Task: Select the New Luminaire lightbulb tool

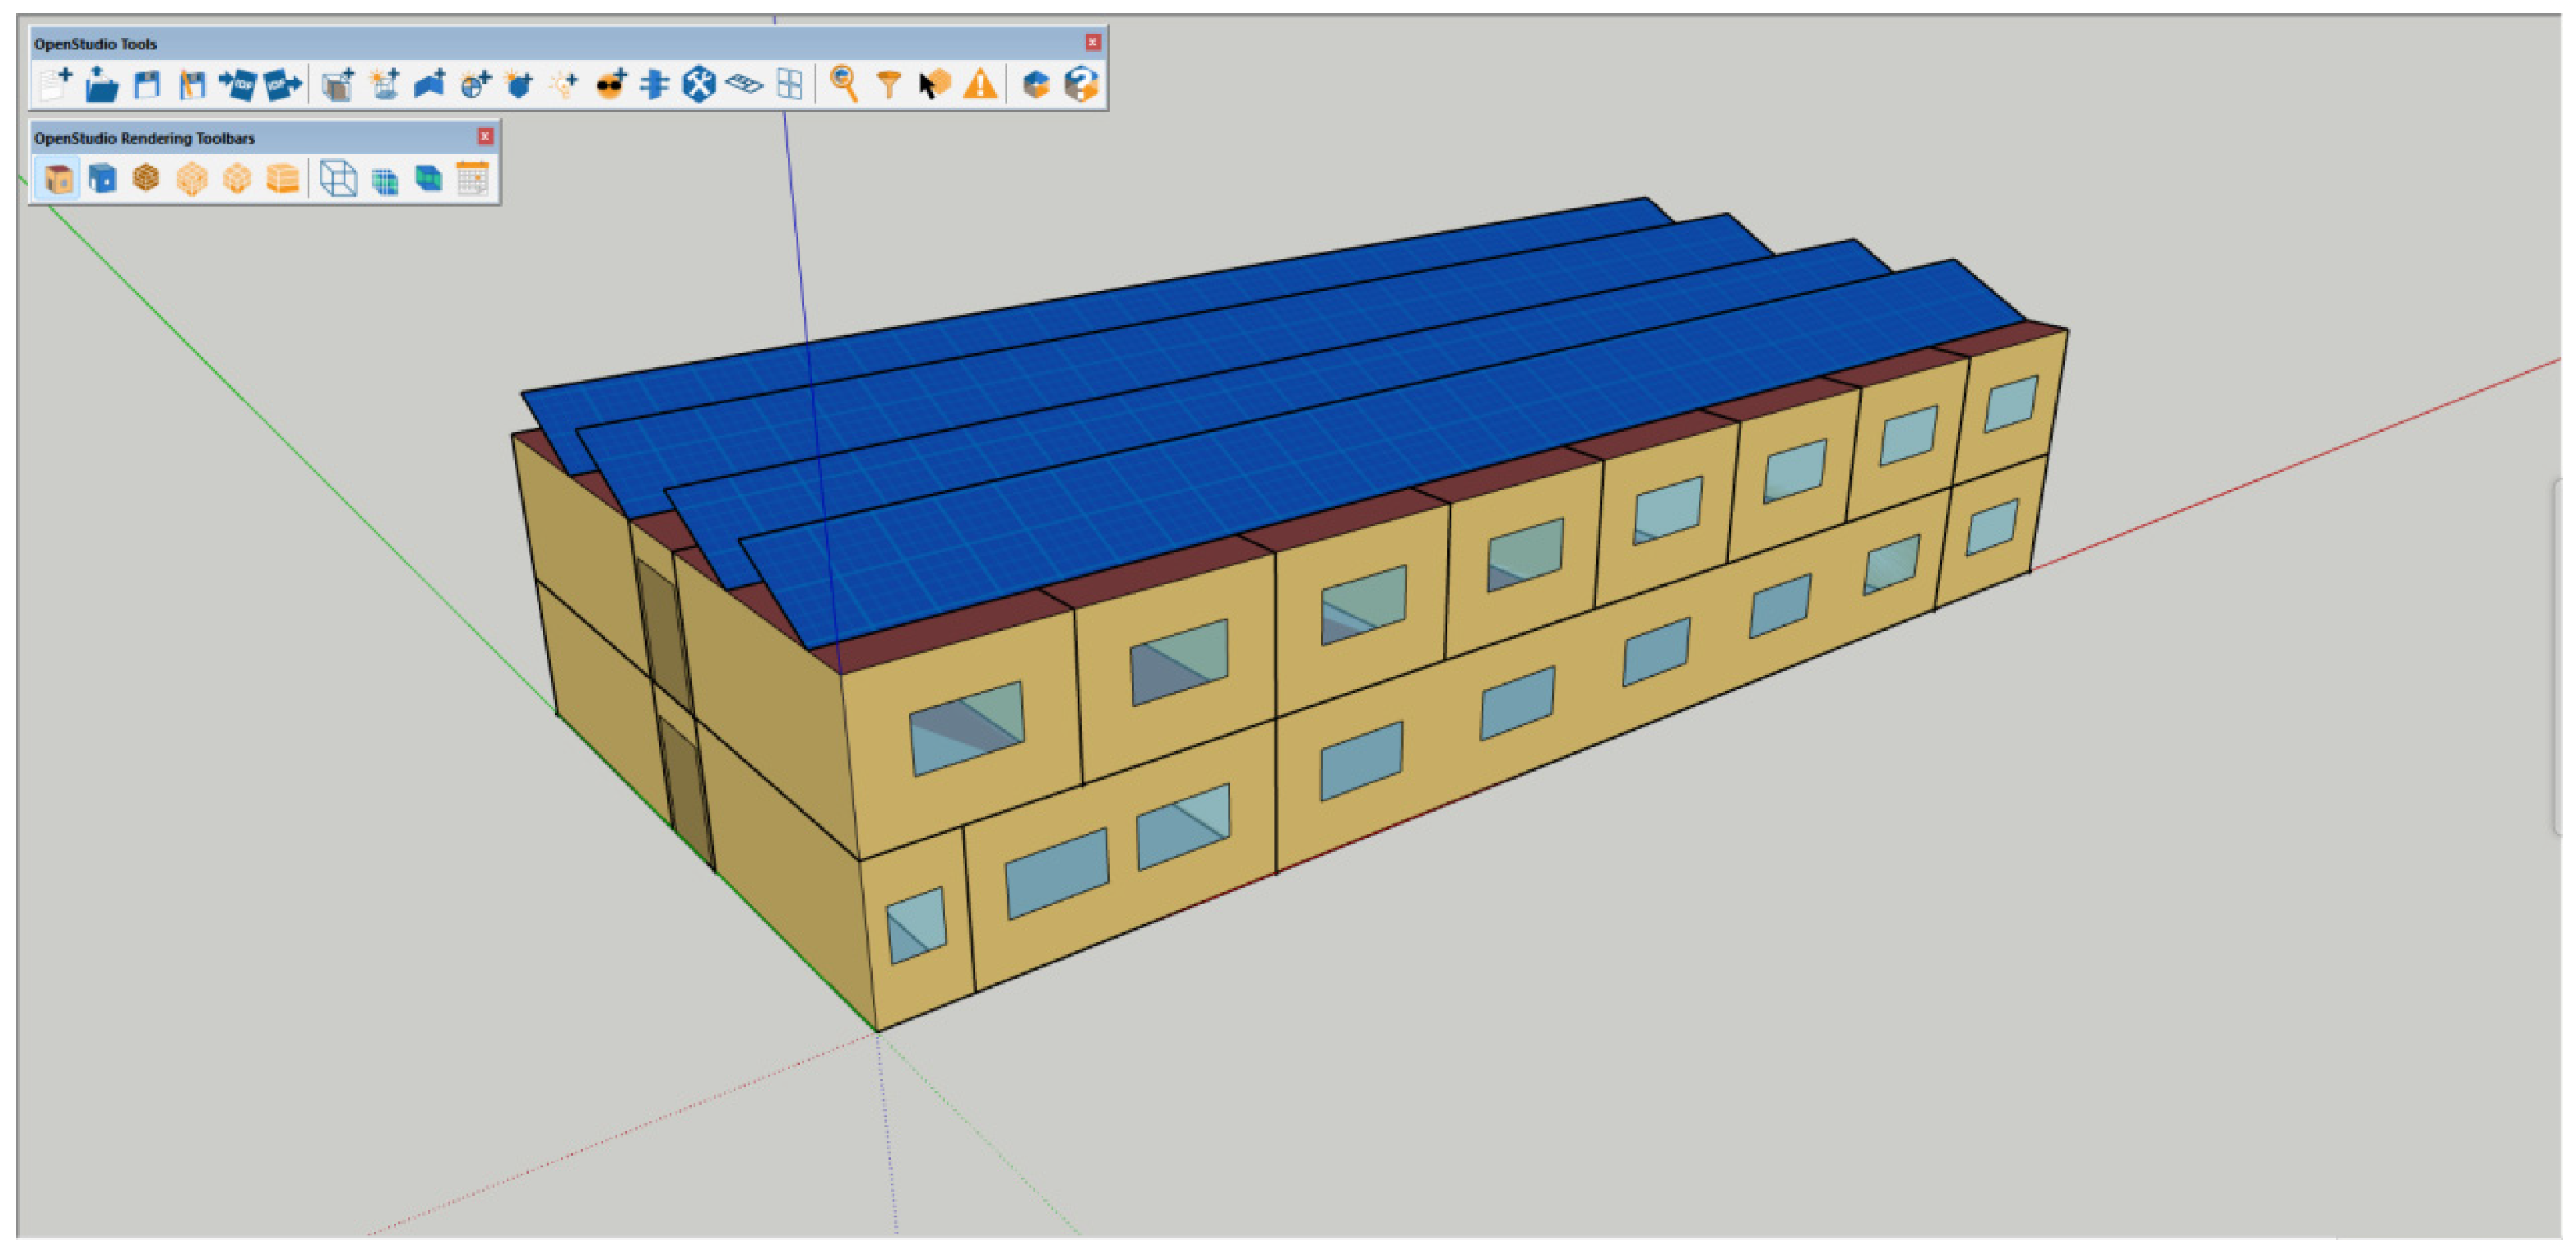Action: pyautogui.click(x=565, y=84)
